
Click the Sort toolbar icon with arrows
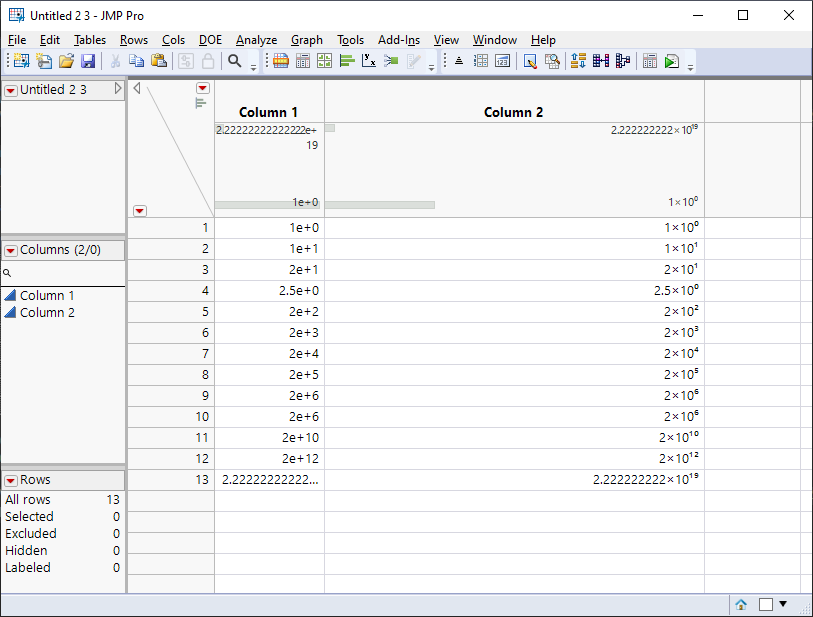pos(579,61)
